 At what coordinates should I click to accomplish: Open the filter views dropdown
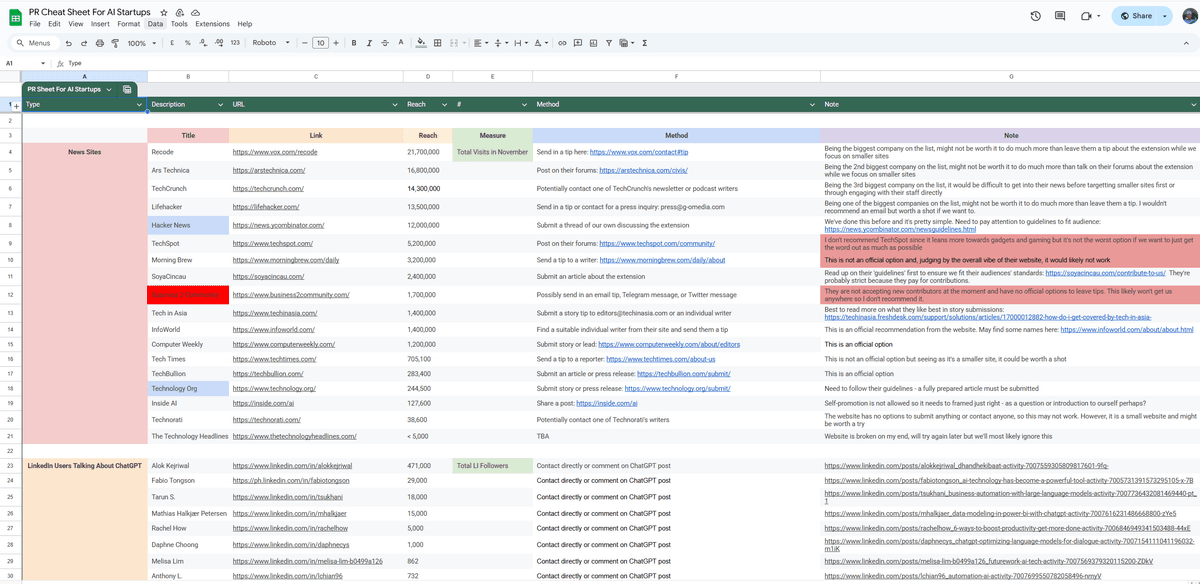coord(626,43)
